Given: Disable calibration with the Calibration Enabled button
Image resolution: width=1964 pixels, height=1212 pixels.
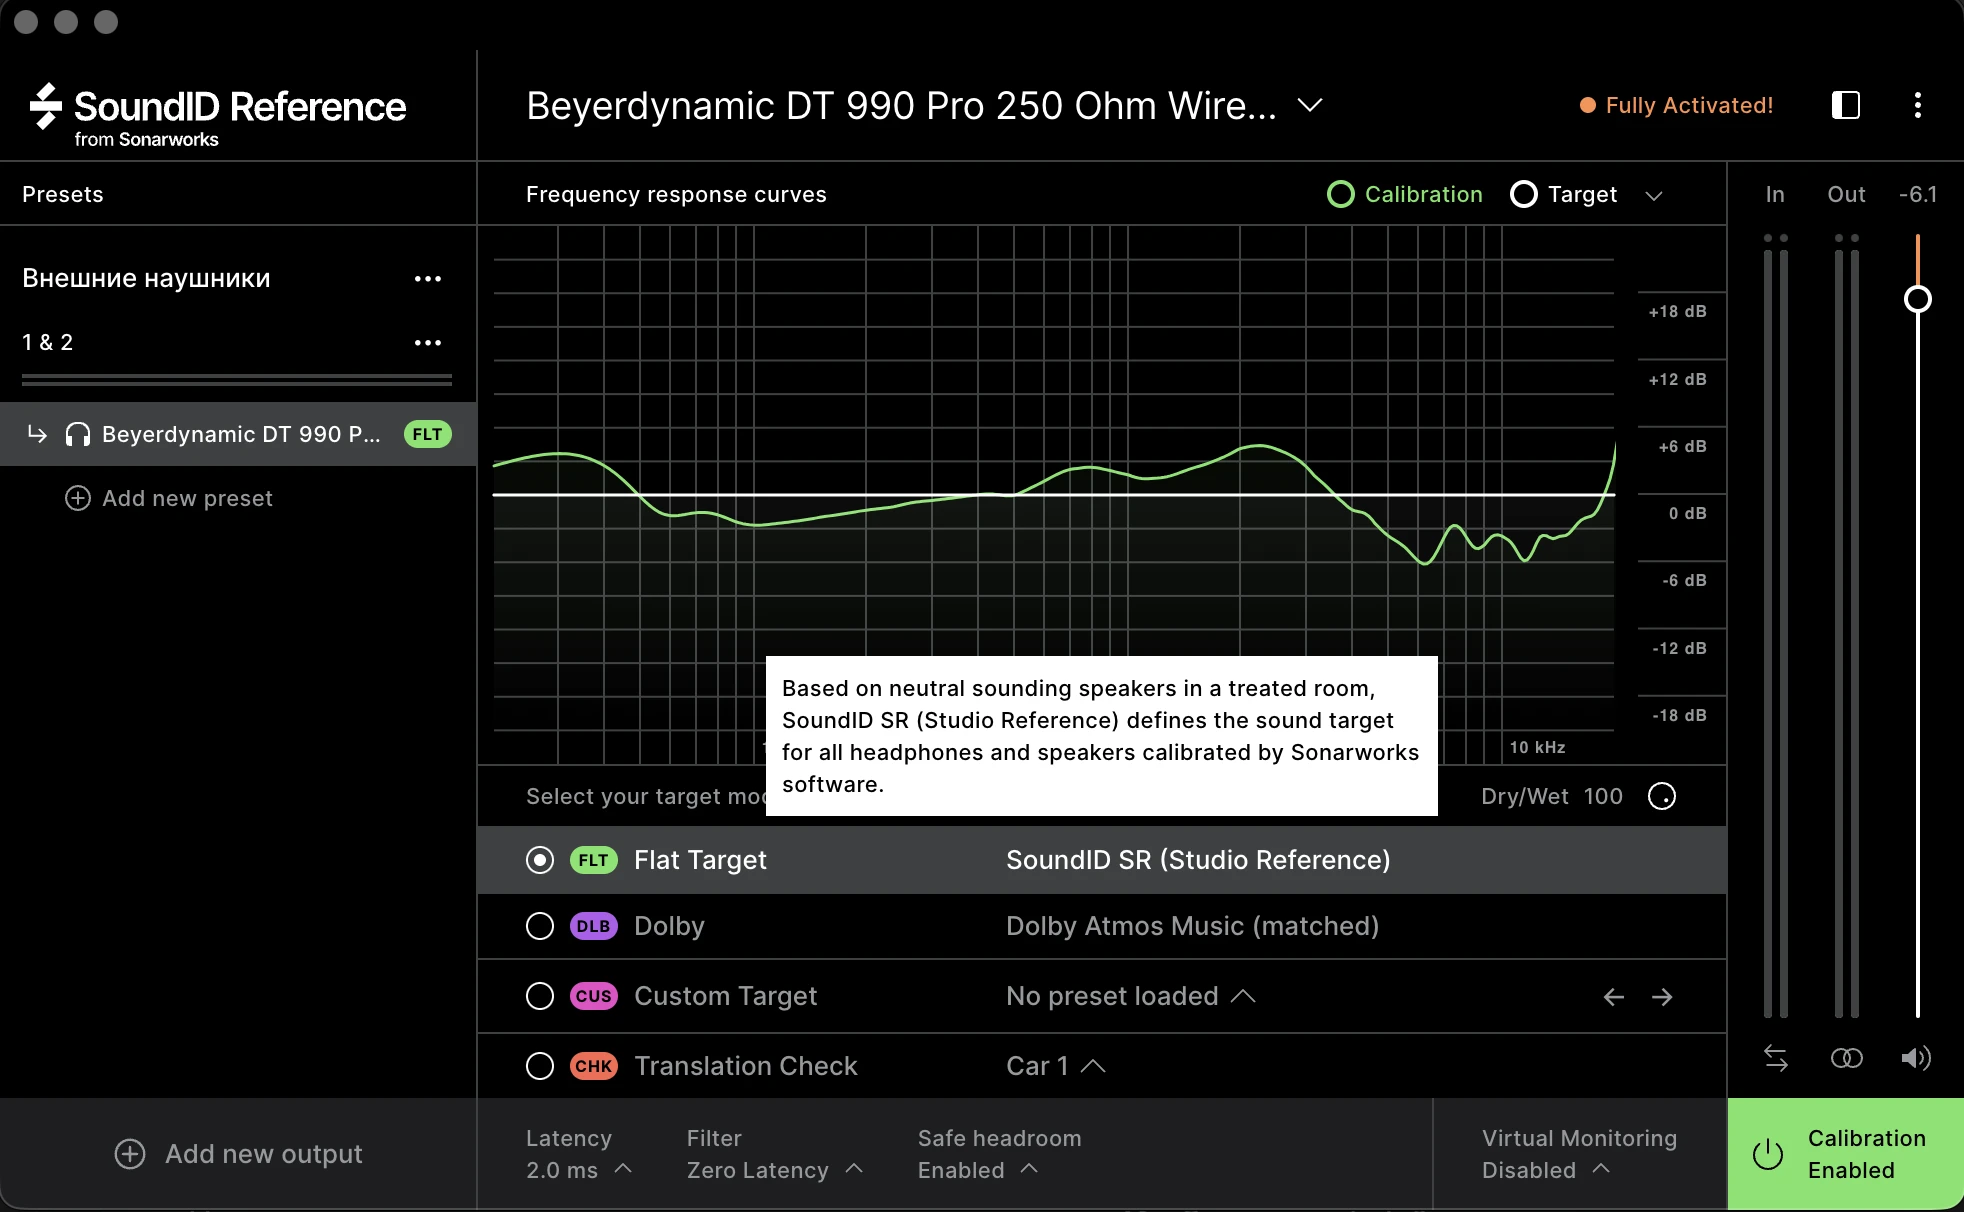Looking at the screenshot, I should click(x=1846, y=1154).
